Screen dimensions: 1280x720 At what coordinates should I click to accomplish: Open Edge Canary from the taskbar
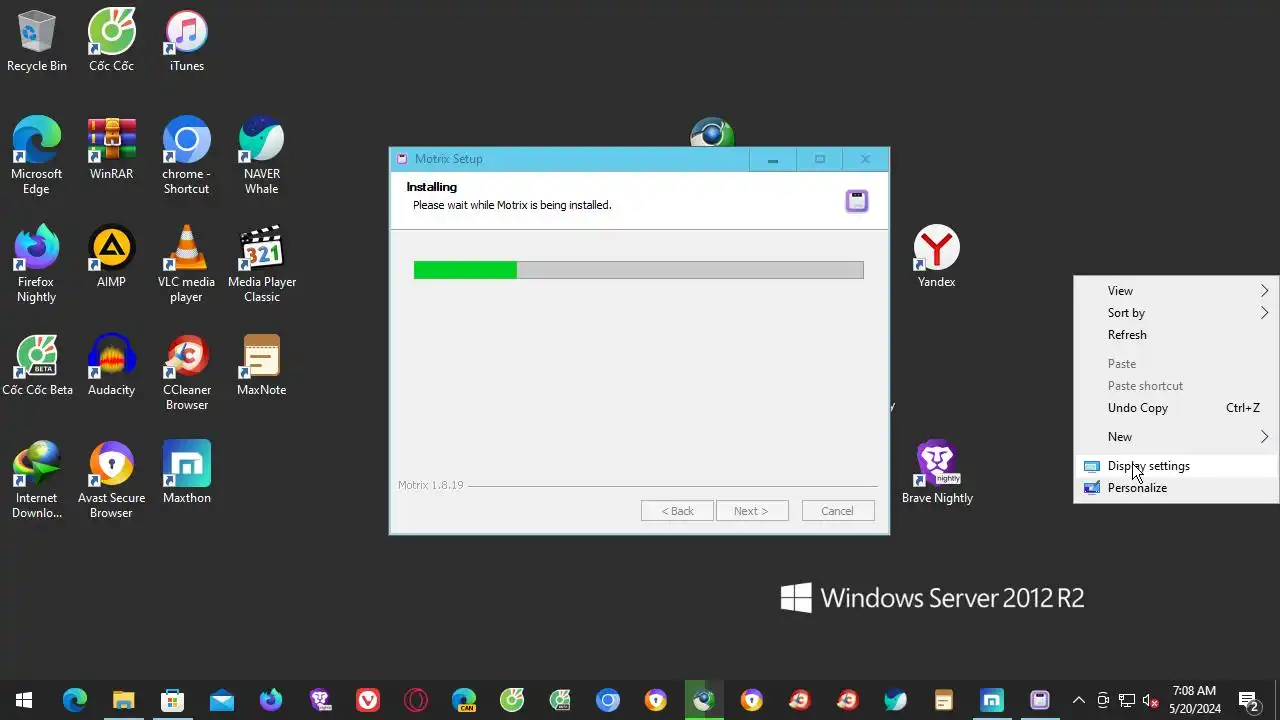tap(464, 700)
